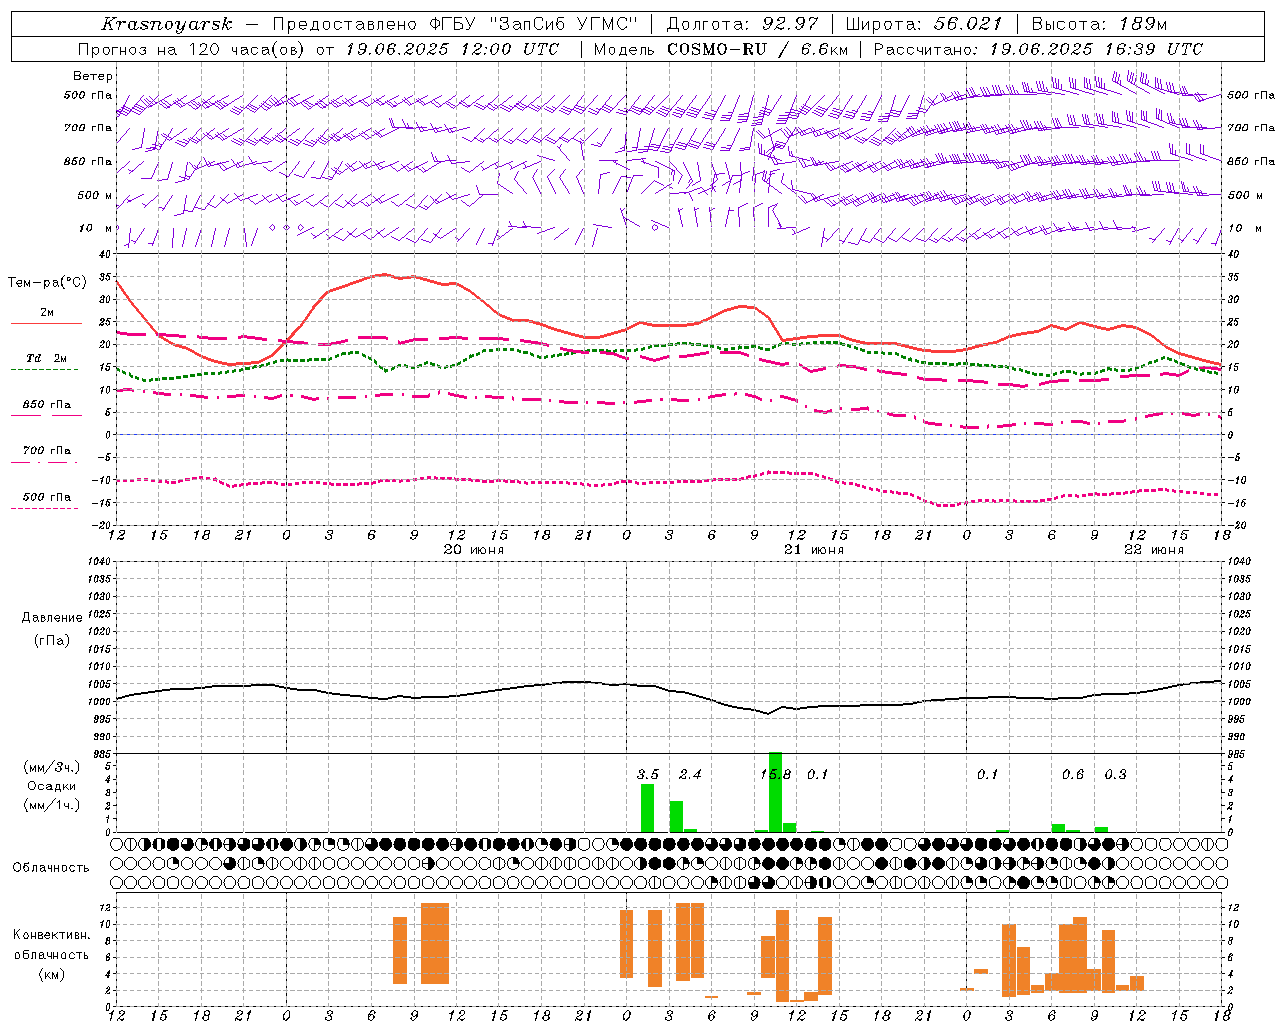Screen dimensions: 1280x1024
Task: Click the longitude value Долгота: 92.97
Action: (741, 24)
